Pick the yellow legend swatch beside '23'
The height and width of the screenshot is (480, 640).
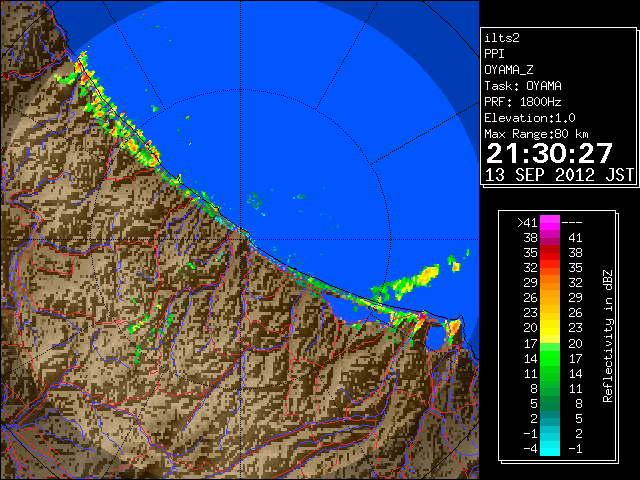click(550, 313)
